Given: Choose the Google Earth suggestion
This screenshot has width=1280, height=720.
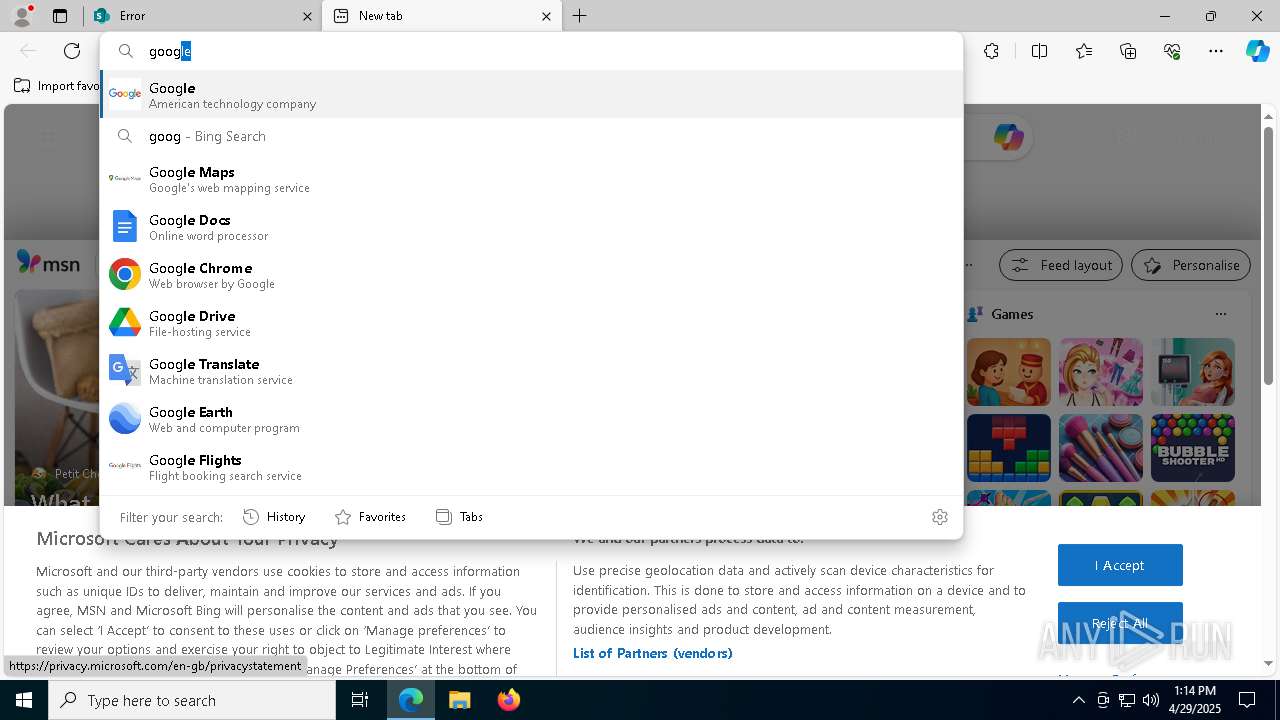Looking at the screenshot, I should pyautogui.click(x=531, y=419).
